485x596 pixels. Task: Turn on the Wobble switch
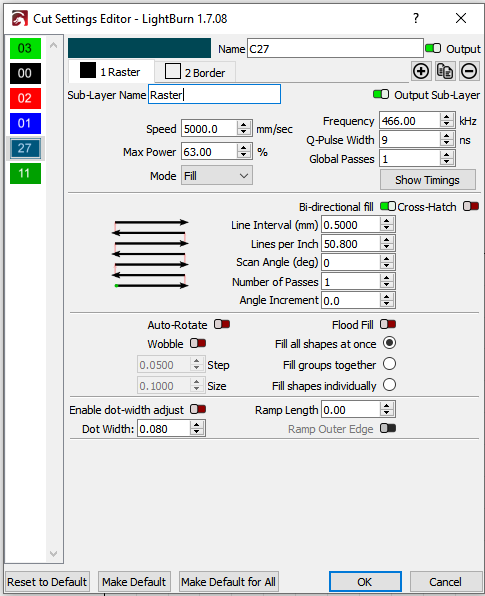point(198,343)
